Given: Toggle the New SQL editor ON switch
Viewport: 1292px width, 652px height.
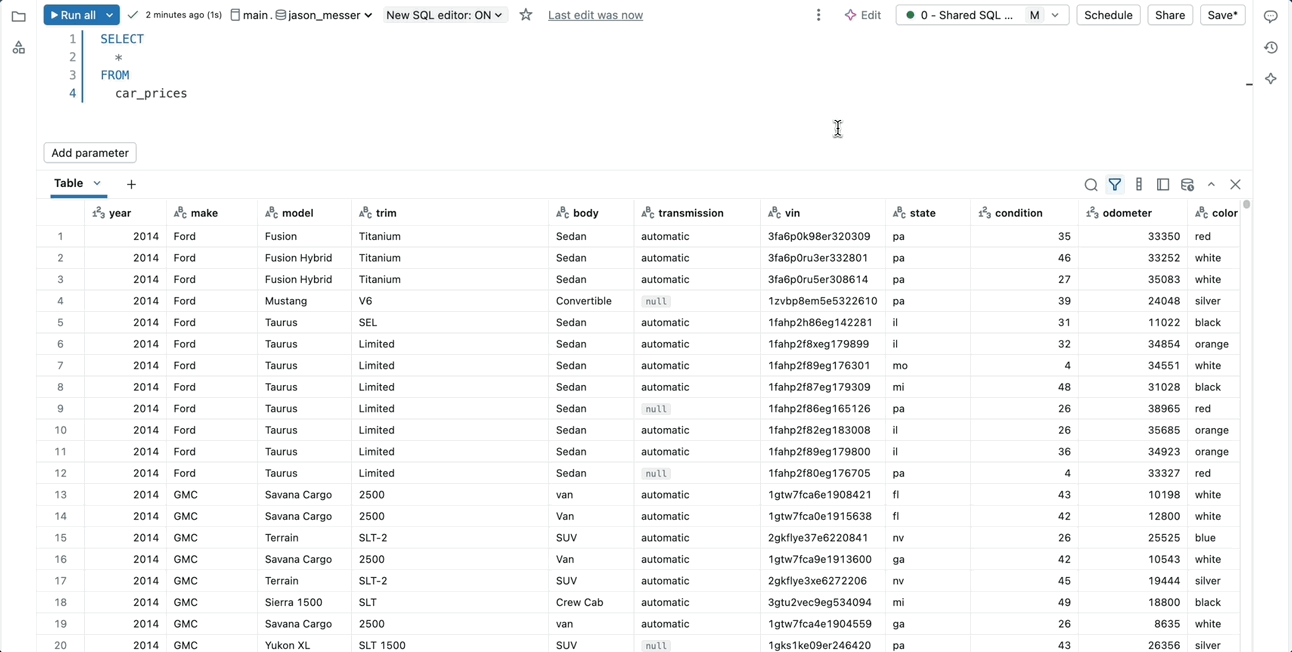Looking at the screenshot, I should coord(444,15).
